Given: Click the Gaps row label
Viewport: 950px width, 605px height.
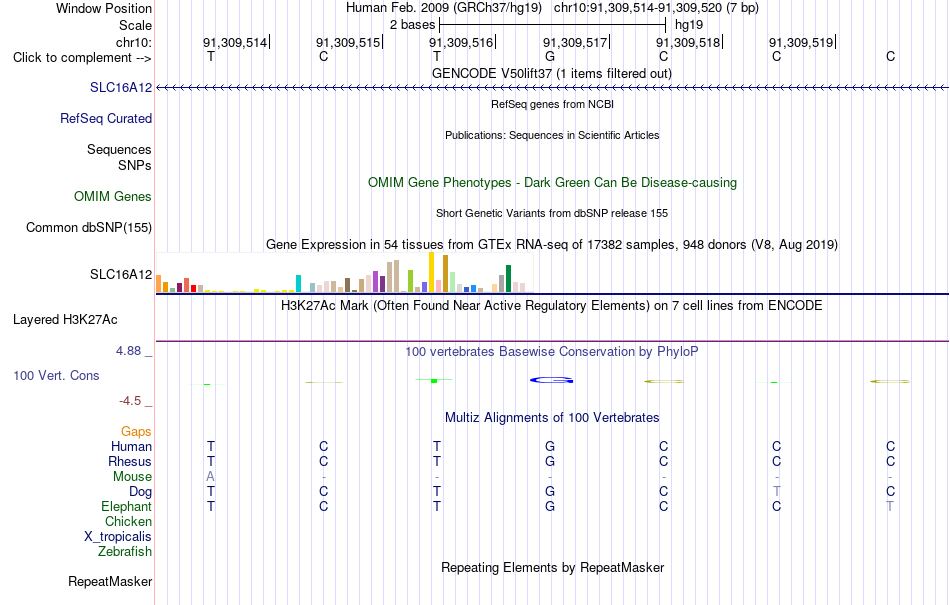Looking at the screenshot, I should (x=136, y=431).
